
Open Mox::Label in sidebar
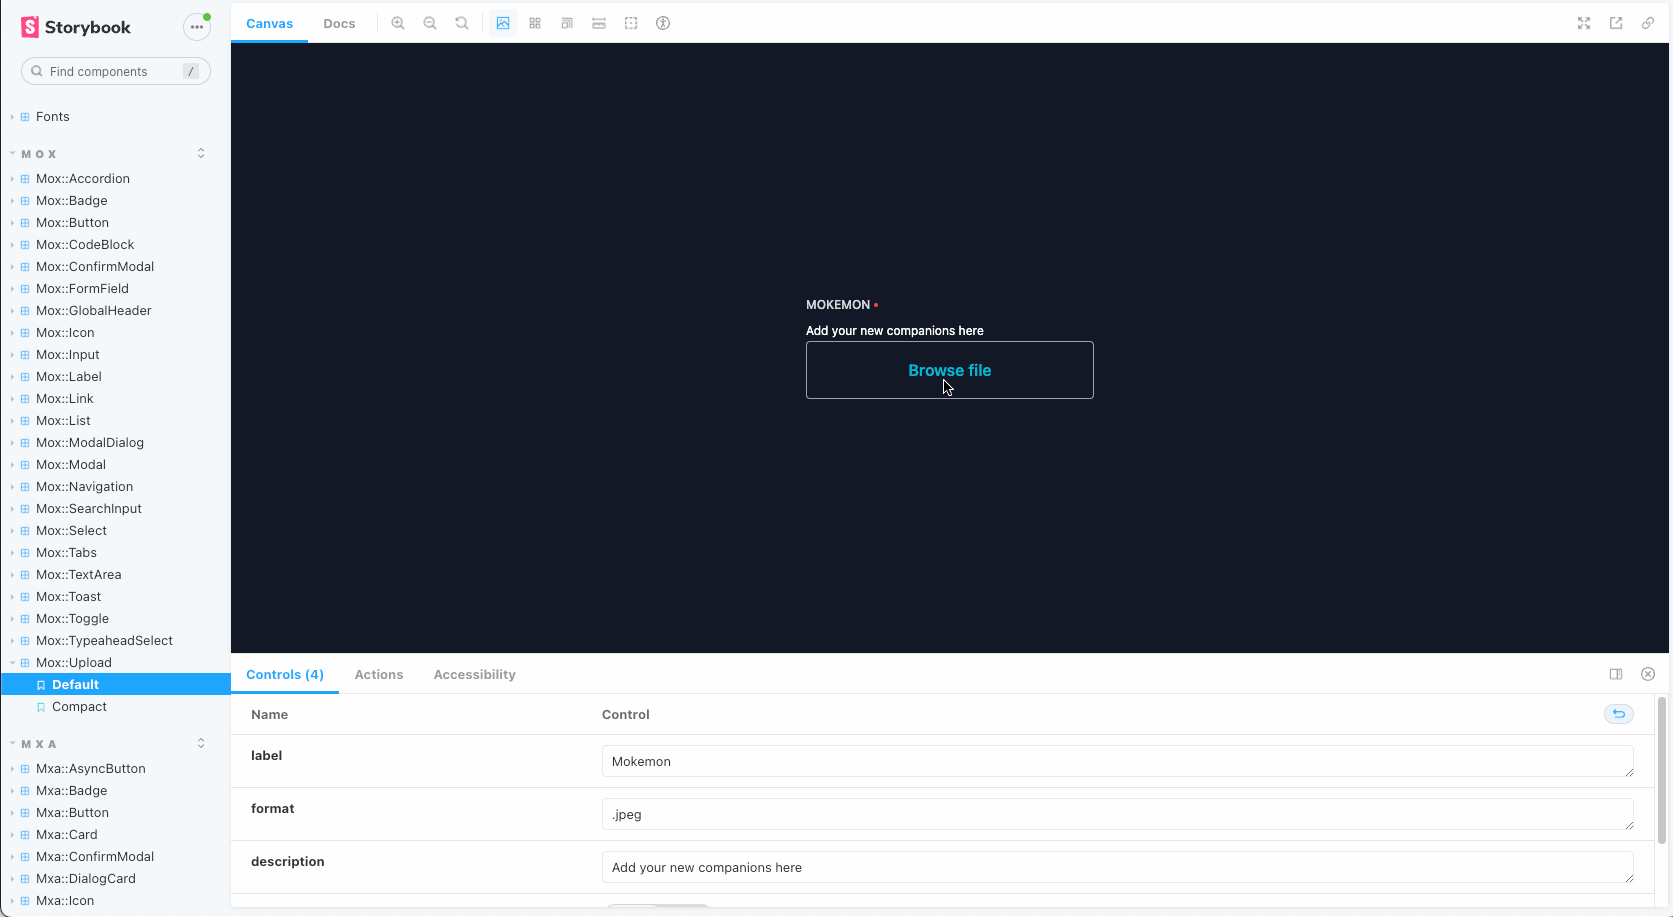69,377
